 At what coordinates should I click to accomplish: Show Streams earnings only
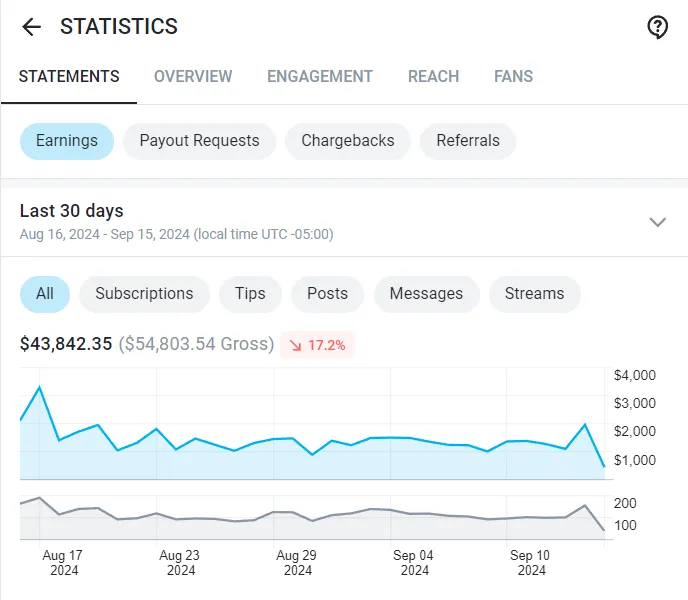[534, 294]
